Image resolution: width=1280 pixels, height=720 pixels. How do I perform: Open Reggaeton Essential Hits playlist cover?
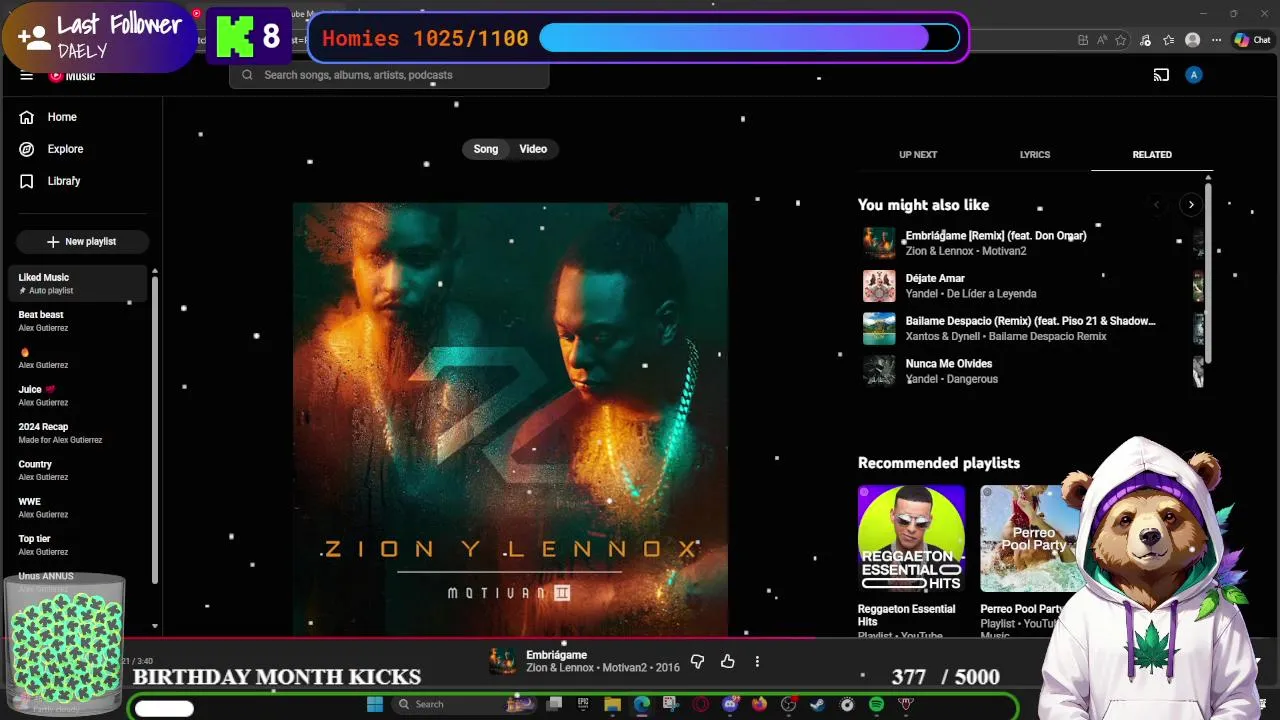tap(911, 539)
